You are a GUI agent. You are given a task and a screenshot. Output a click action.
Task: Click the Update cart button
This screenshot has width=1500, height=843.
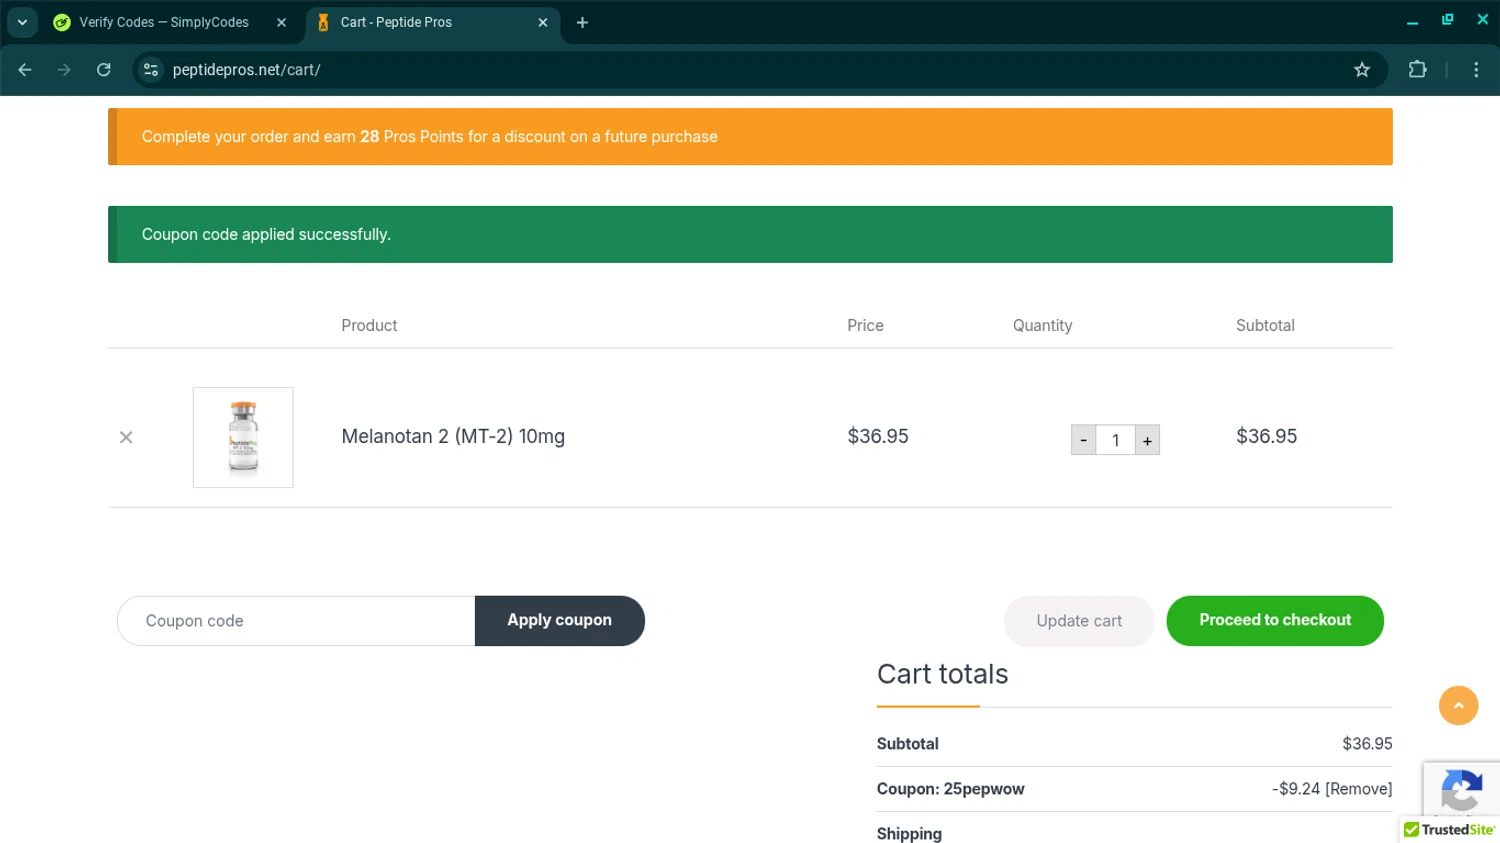[1079, 621]
